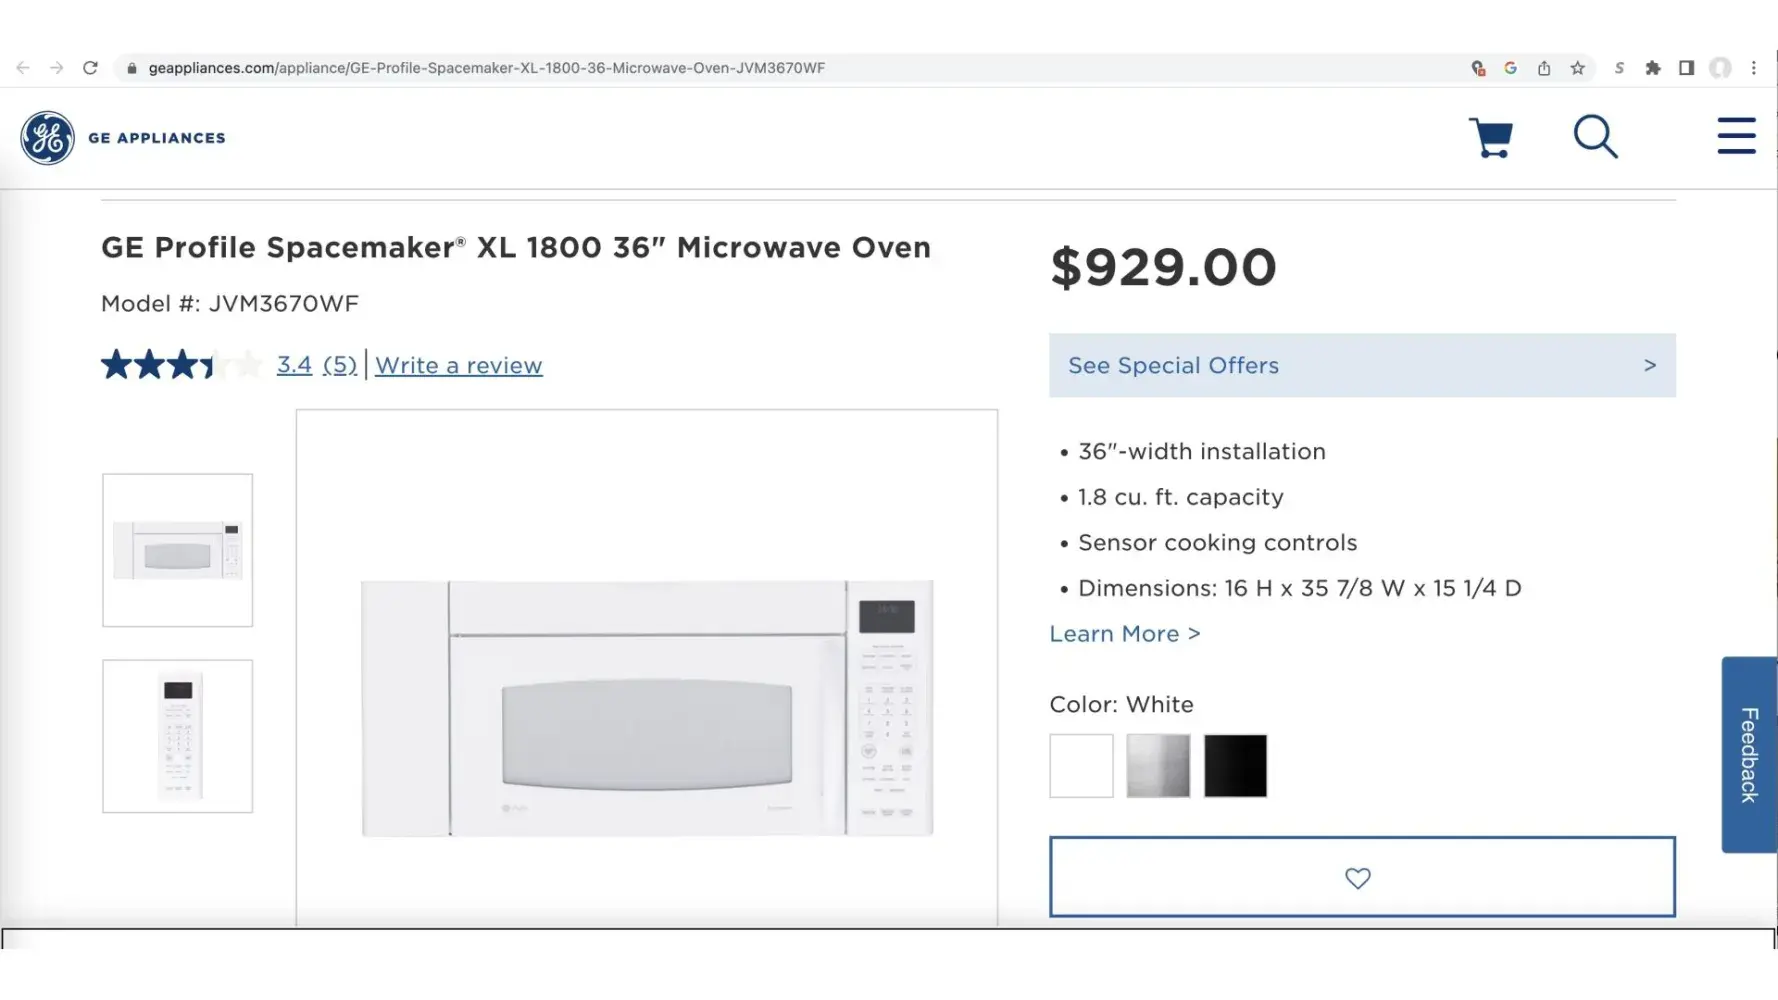
Task: Select the control panel thumbnail
Action: [178, 736]
